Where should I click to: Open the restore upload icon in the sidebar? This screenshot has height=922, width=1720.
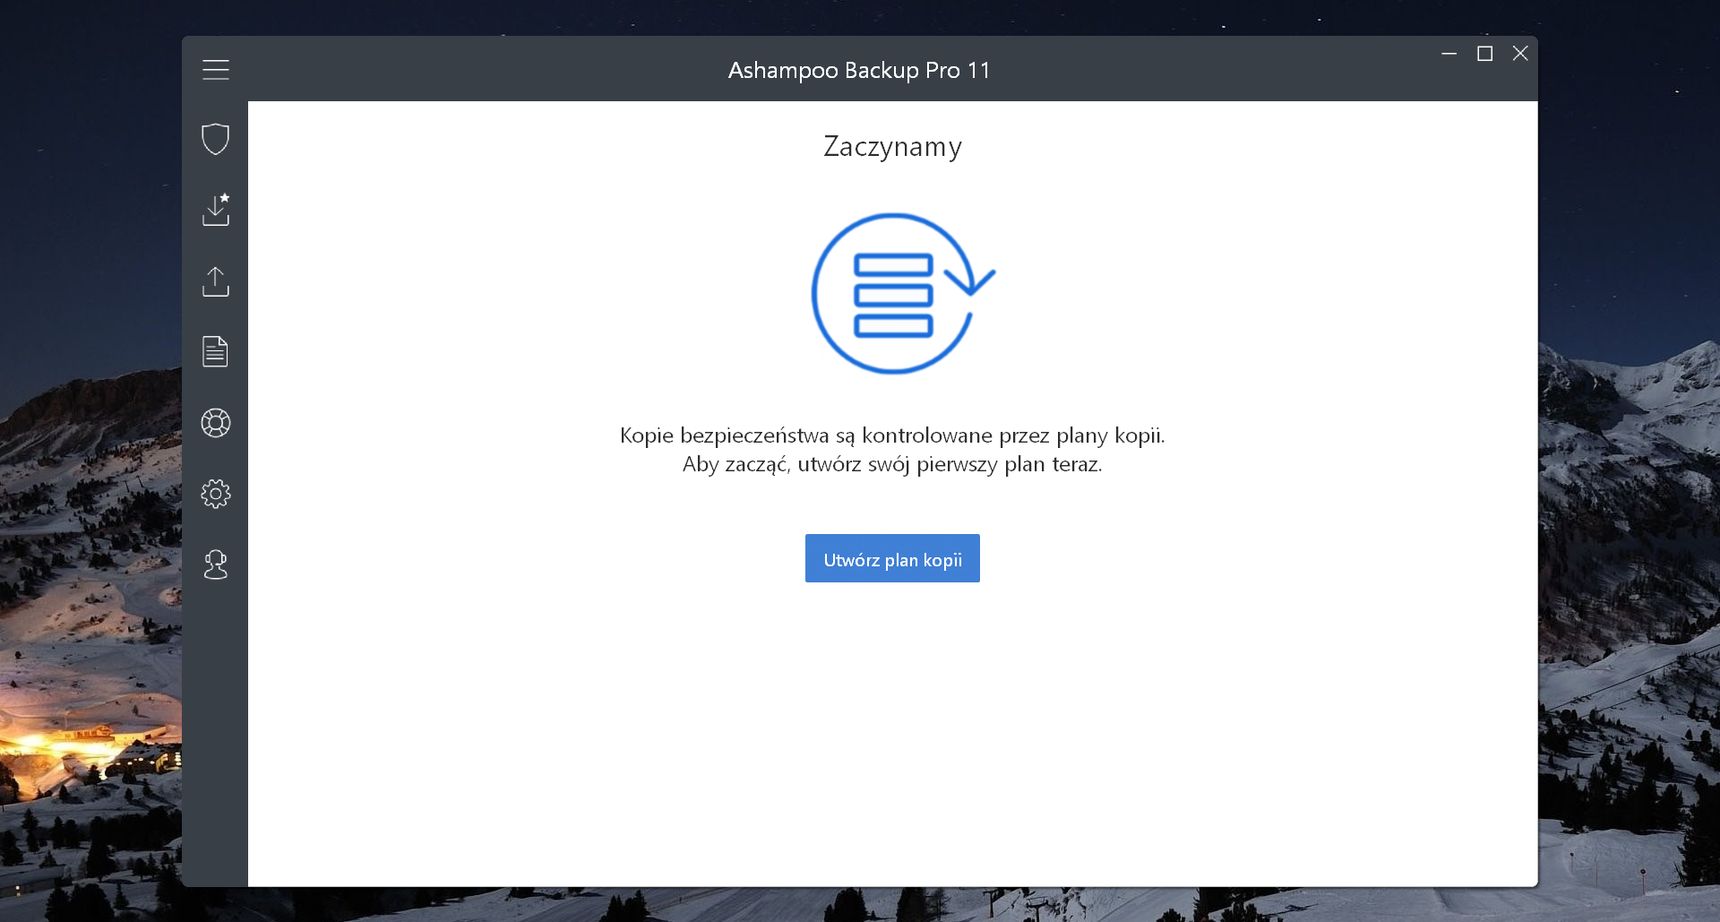coord(215,281)
